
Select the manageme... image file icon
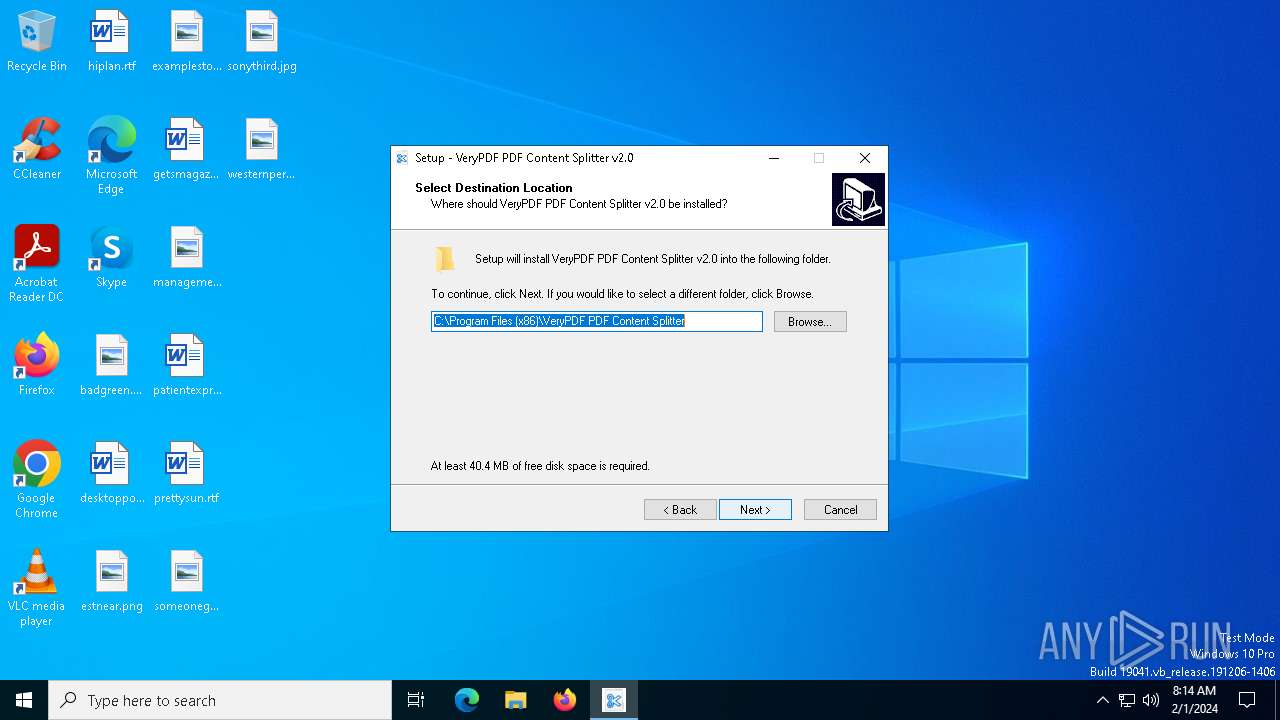tap(187, 258)
